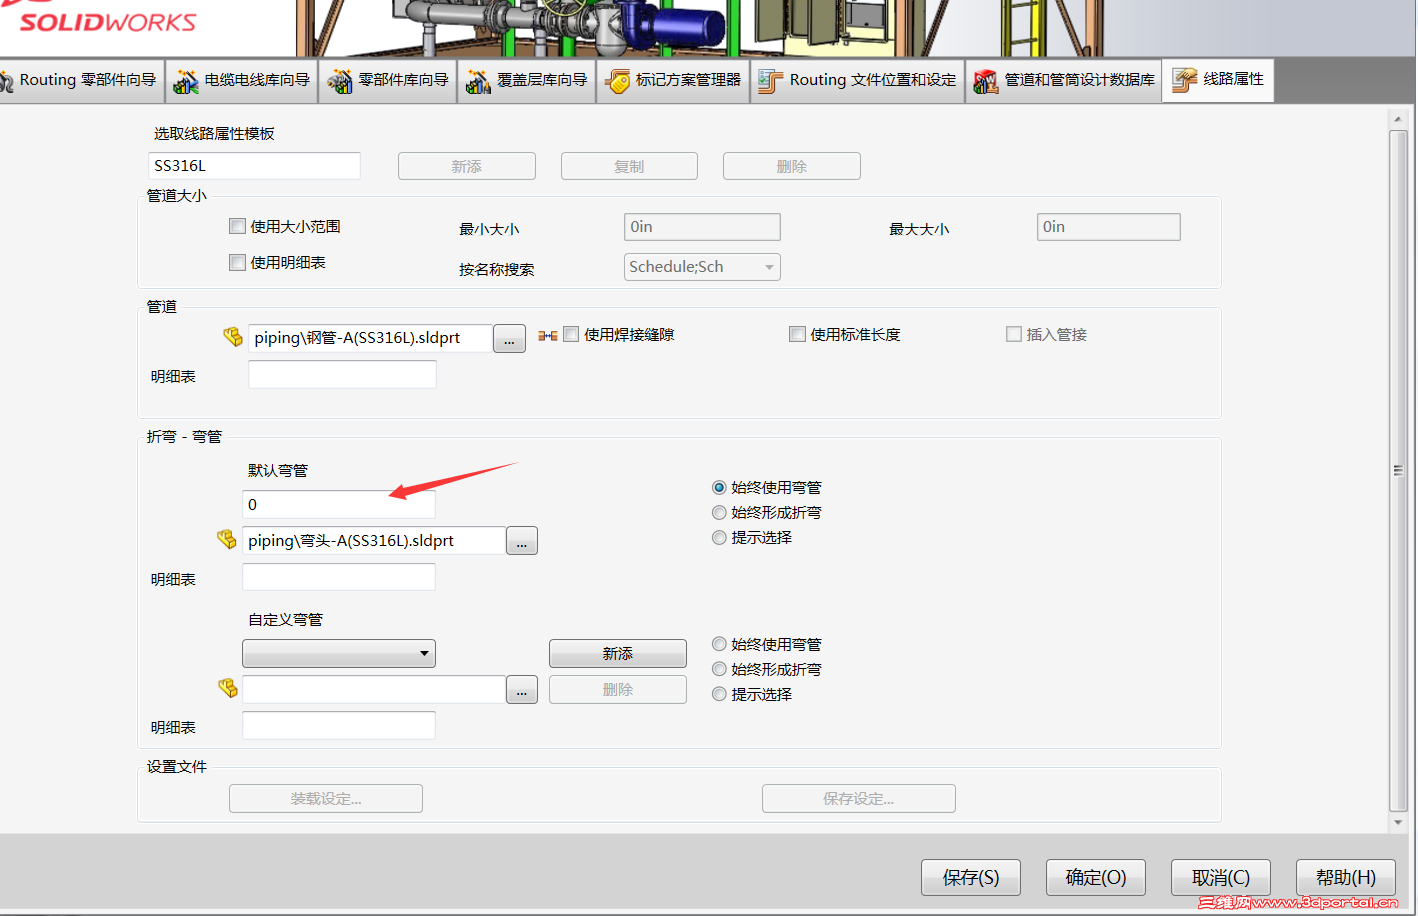Viewport: 1418px width, 916px height.
Task: Click 删除 button under 自定义弯管
Action: [x=618, y=690]
